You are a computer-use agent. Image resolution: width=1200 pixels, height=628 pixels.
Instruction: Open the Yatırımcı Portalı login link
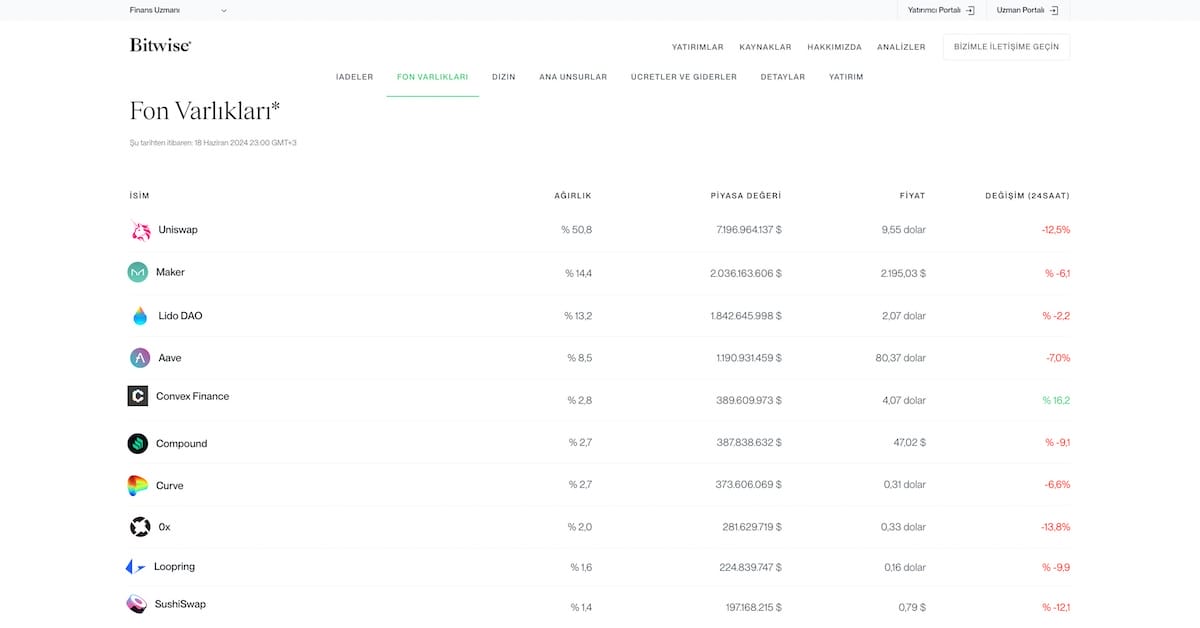pos(940,10)
